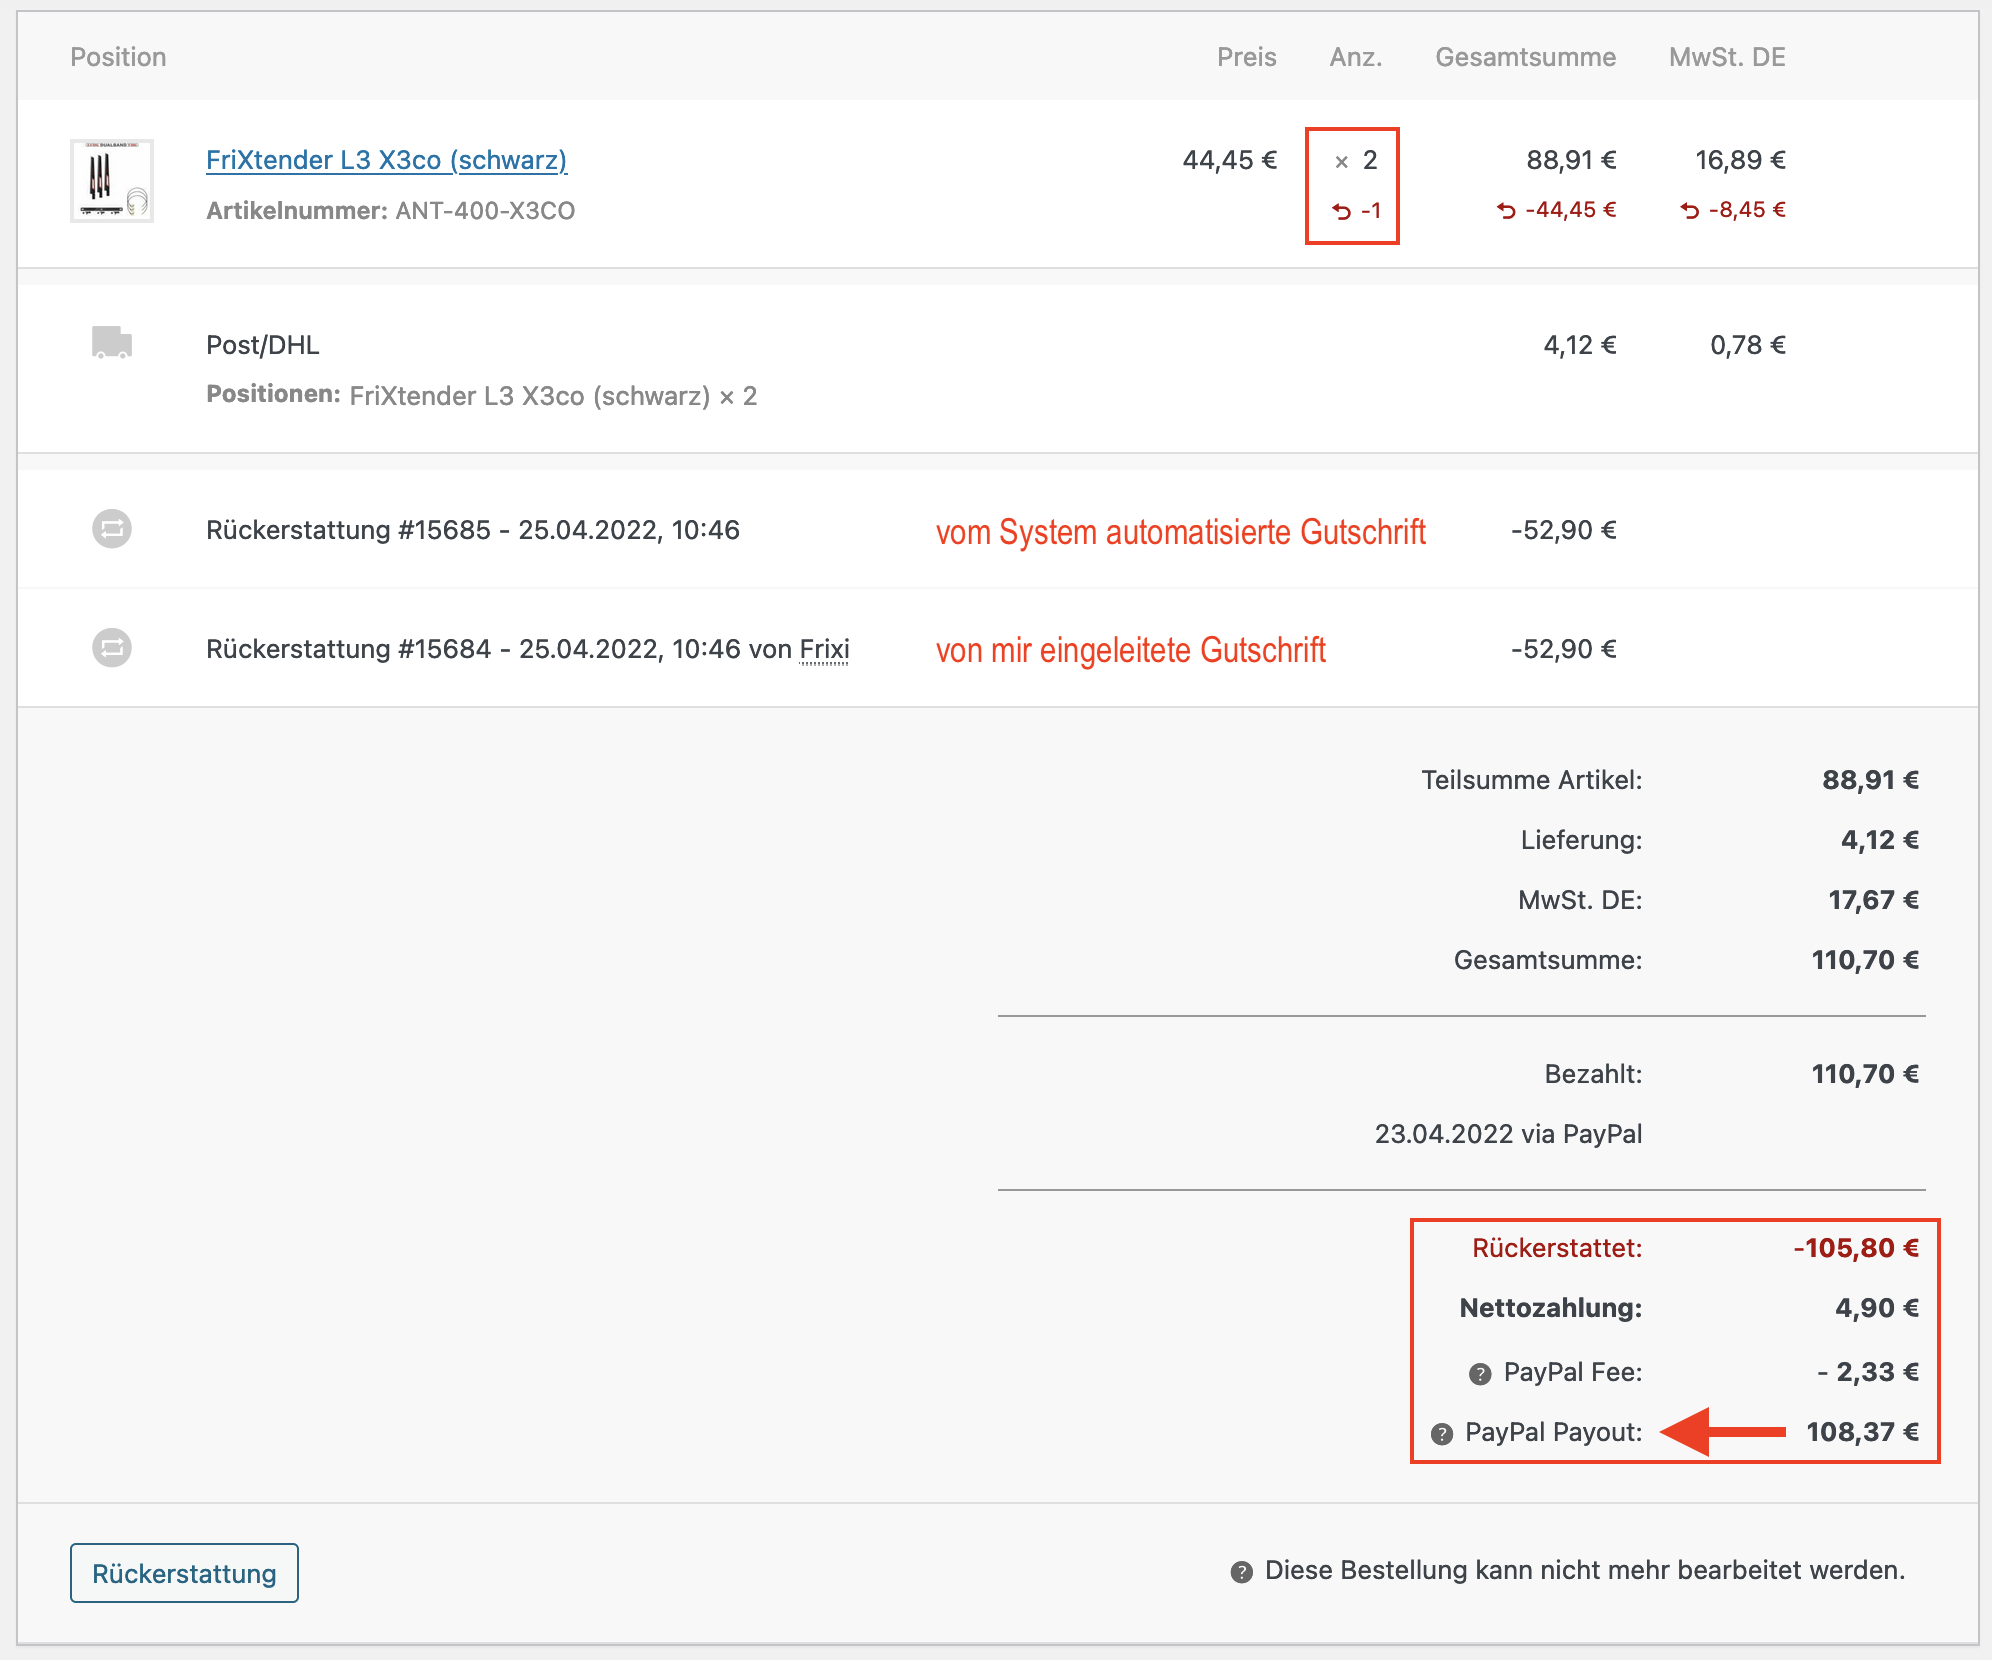Click help icon next to PayPal Fee

point(1480,1374)
